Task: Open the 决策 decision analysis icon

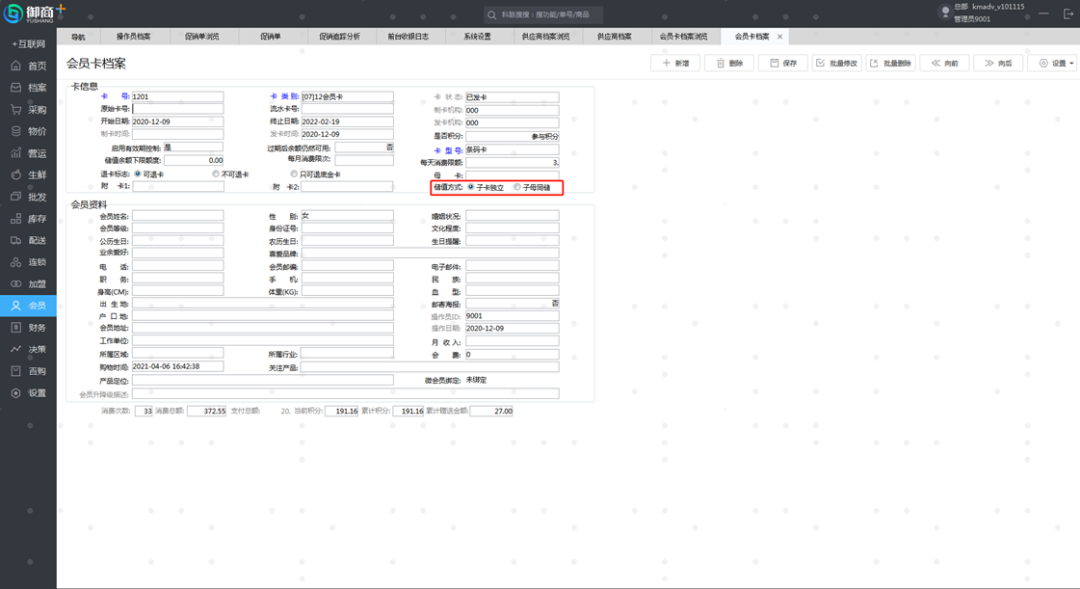Action: coord(16,349)
